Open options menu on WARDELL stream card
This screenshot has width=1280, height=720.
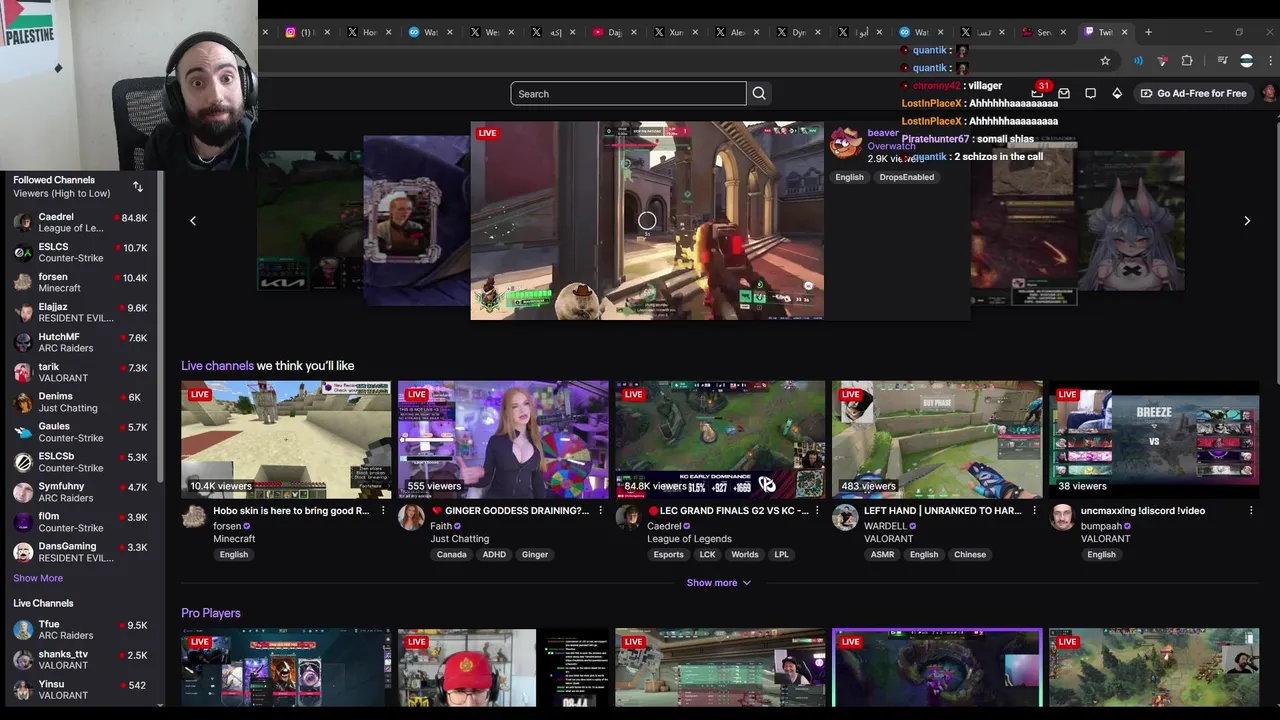point(1034,511)
